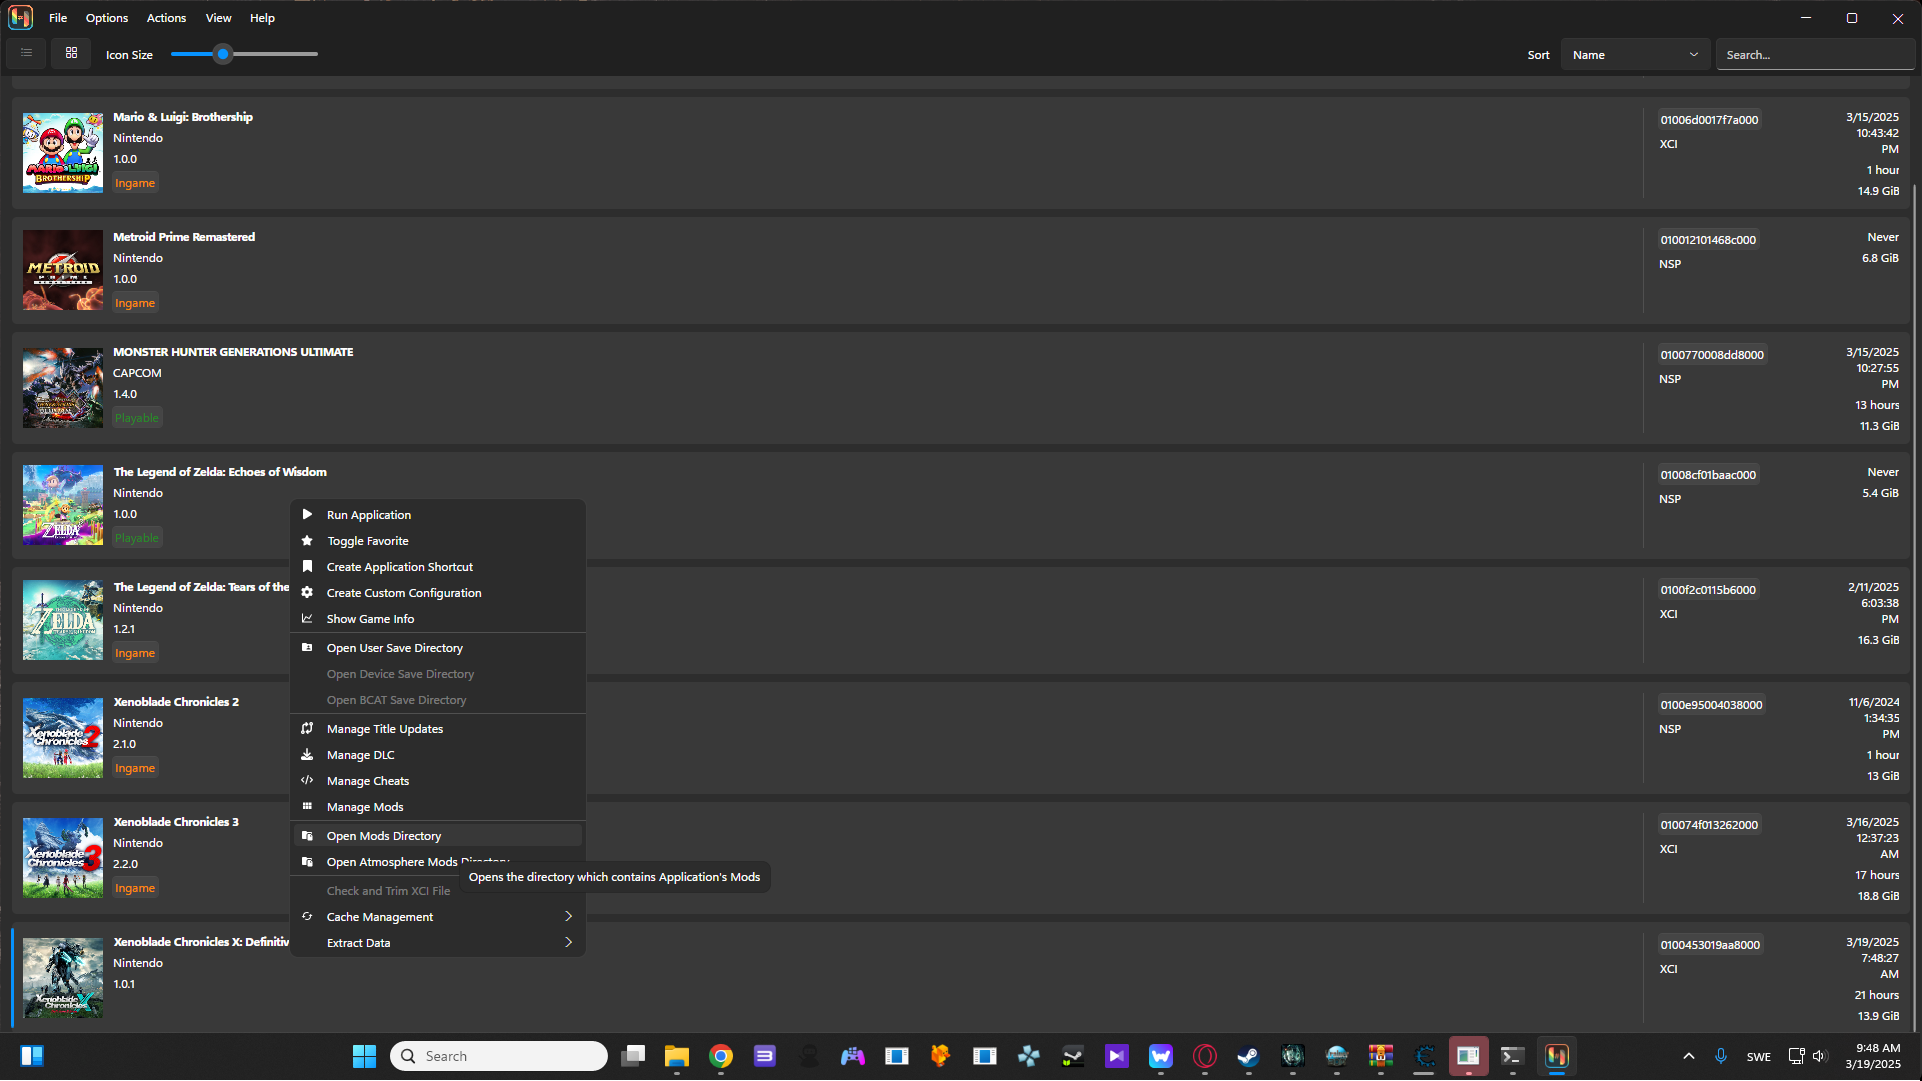The image size is (1922, 1081).
Task: Click the Manage Title Updates icon
Action: point(307,728)
